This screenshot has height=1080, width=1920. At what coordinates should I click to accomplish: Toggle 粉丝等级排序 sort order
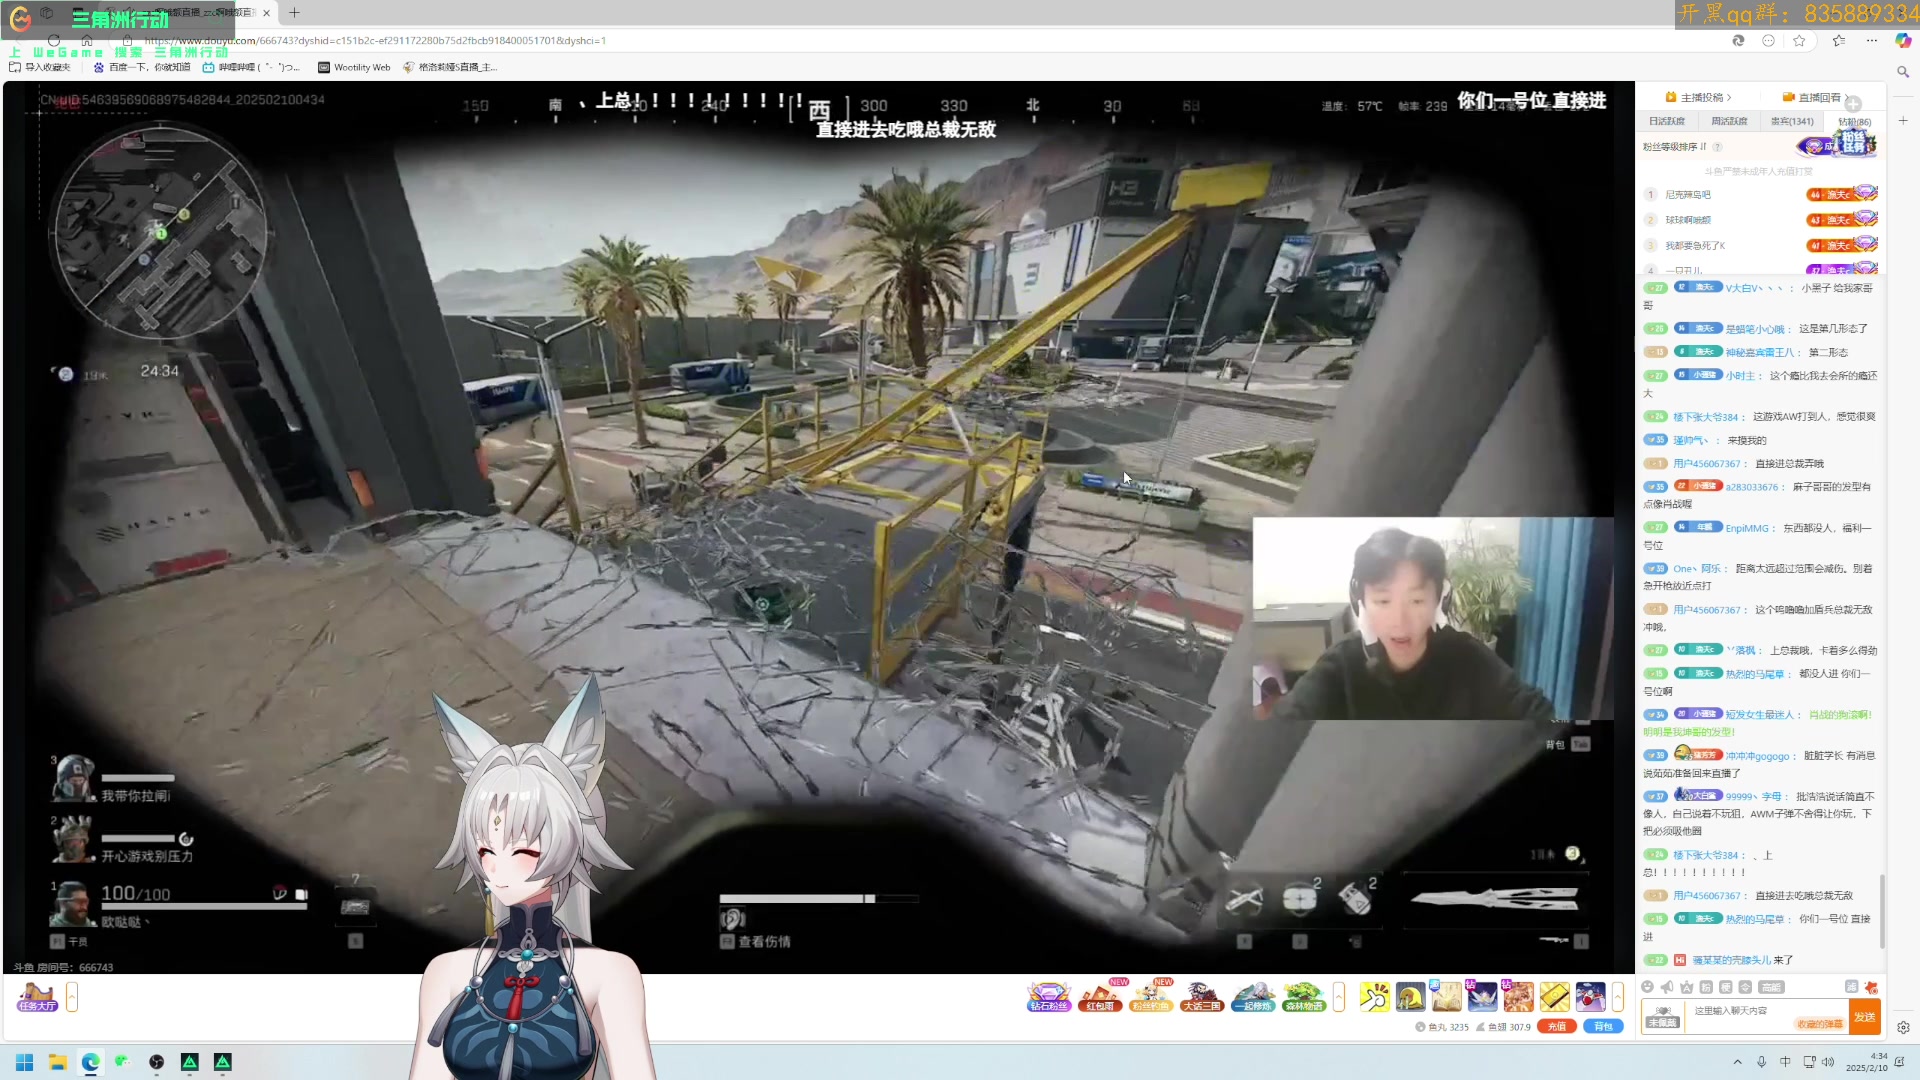pyautogui.click(x=1675, y=147)
